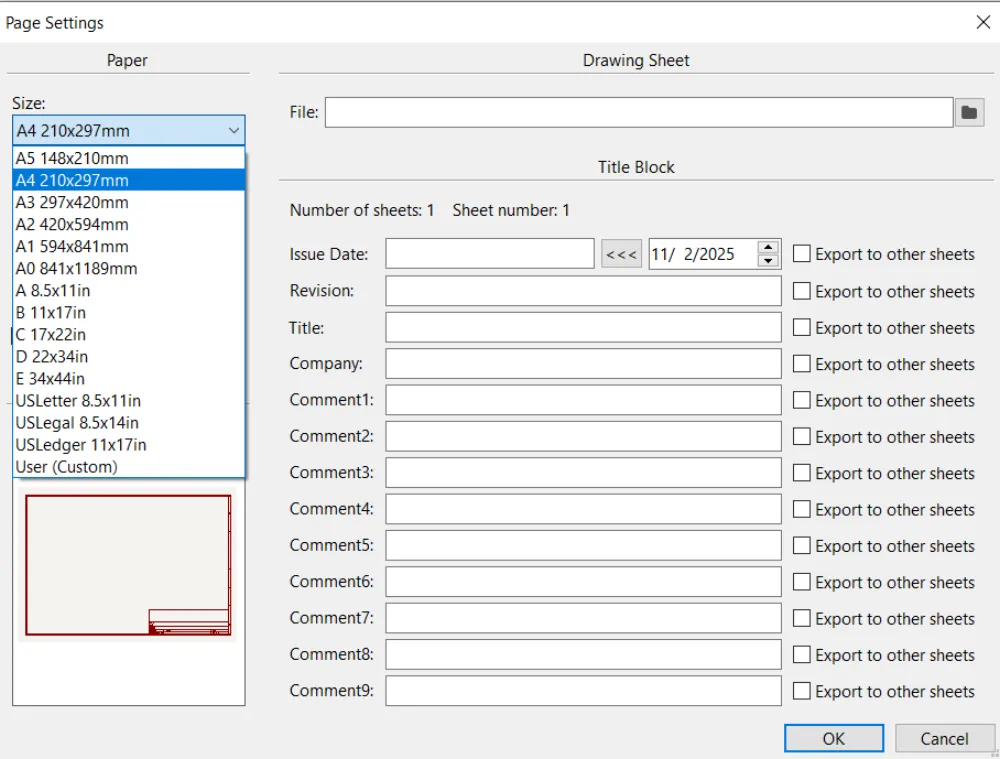
Task: Click the Comment1 input field
Action: click(583, 399)
